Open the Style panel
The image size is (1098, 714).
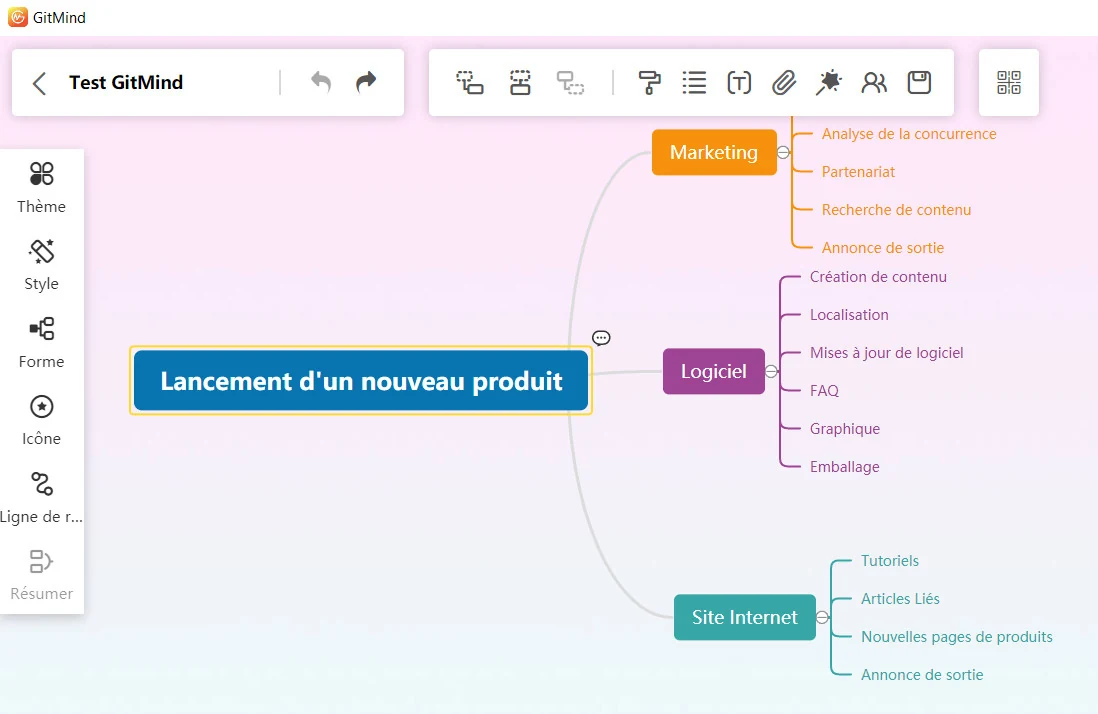41,265
